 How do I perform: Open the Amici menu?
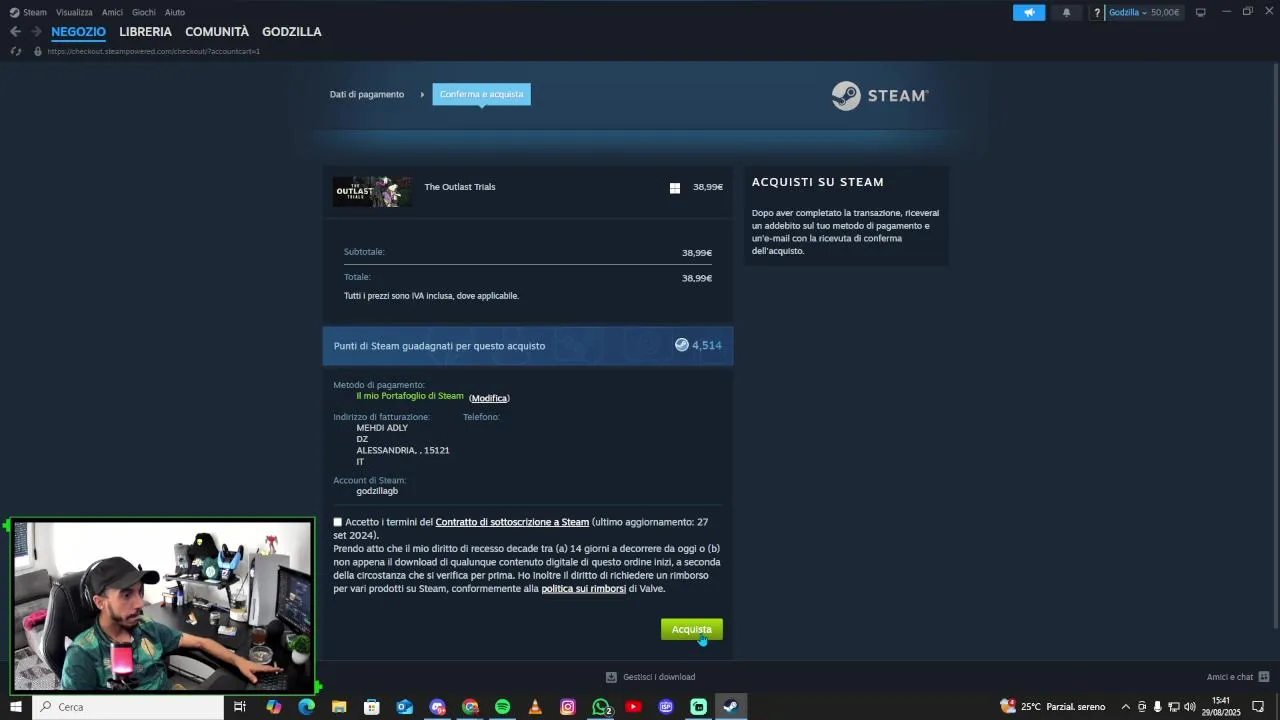112,12
